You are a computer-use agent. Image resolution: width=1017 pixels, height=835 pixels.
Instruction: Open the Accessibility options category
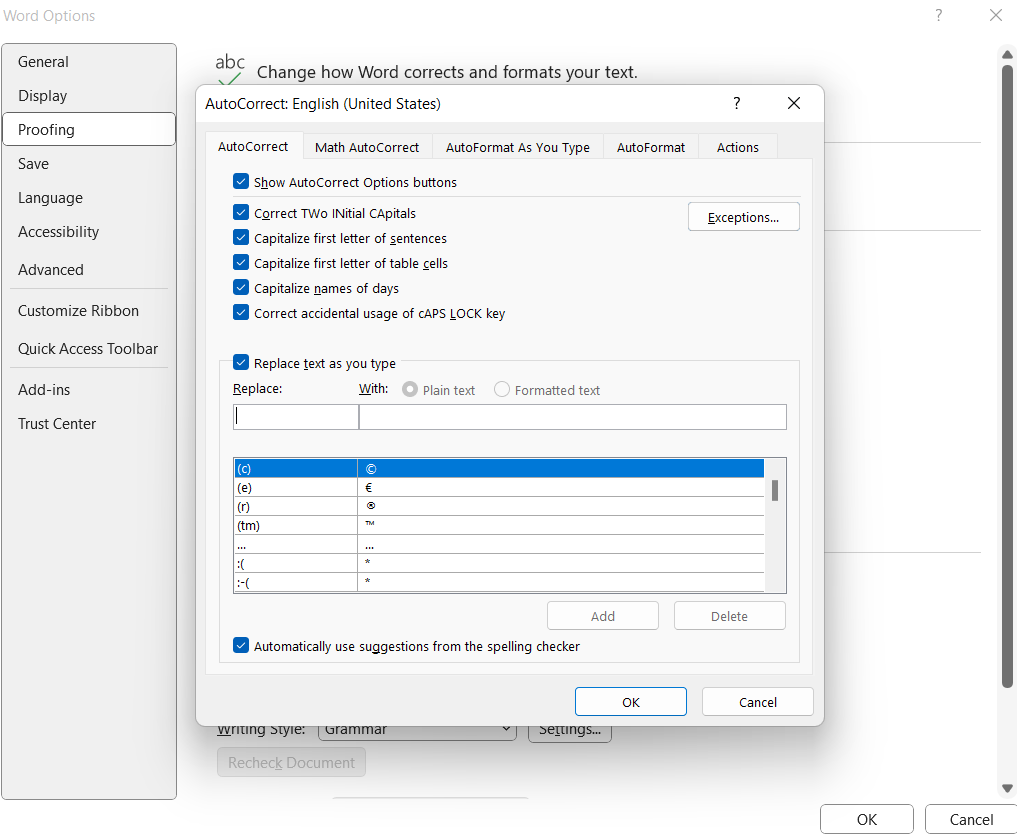(x=89, y=232)
